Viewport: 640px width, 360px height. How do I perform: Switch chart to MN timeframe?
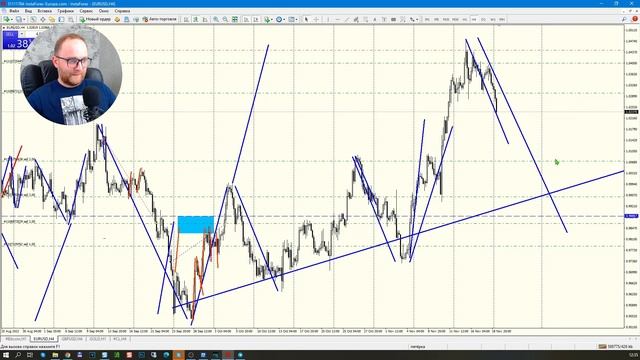pos(502,19)
